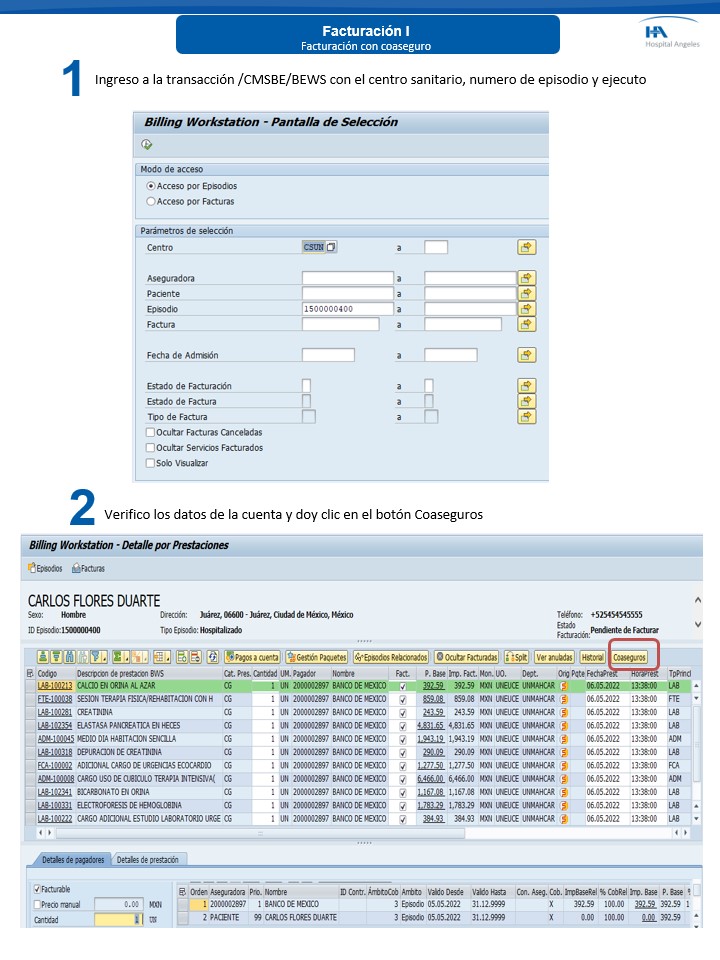The height and width of the screenshot is (960, 720).
Task: Click the Episodios toolbar icon
Action: tap(45, 568)
